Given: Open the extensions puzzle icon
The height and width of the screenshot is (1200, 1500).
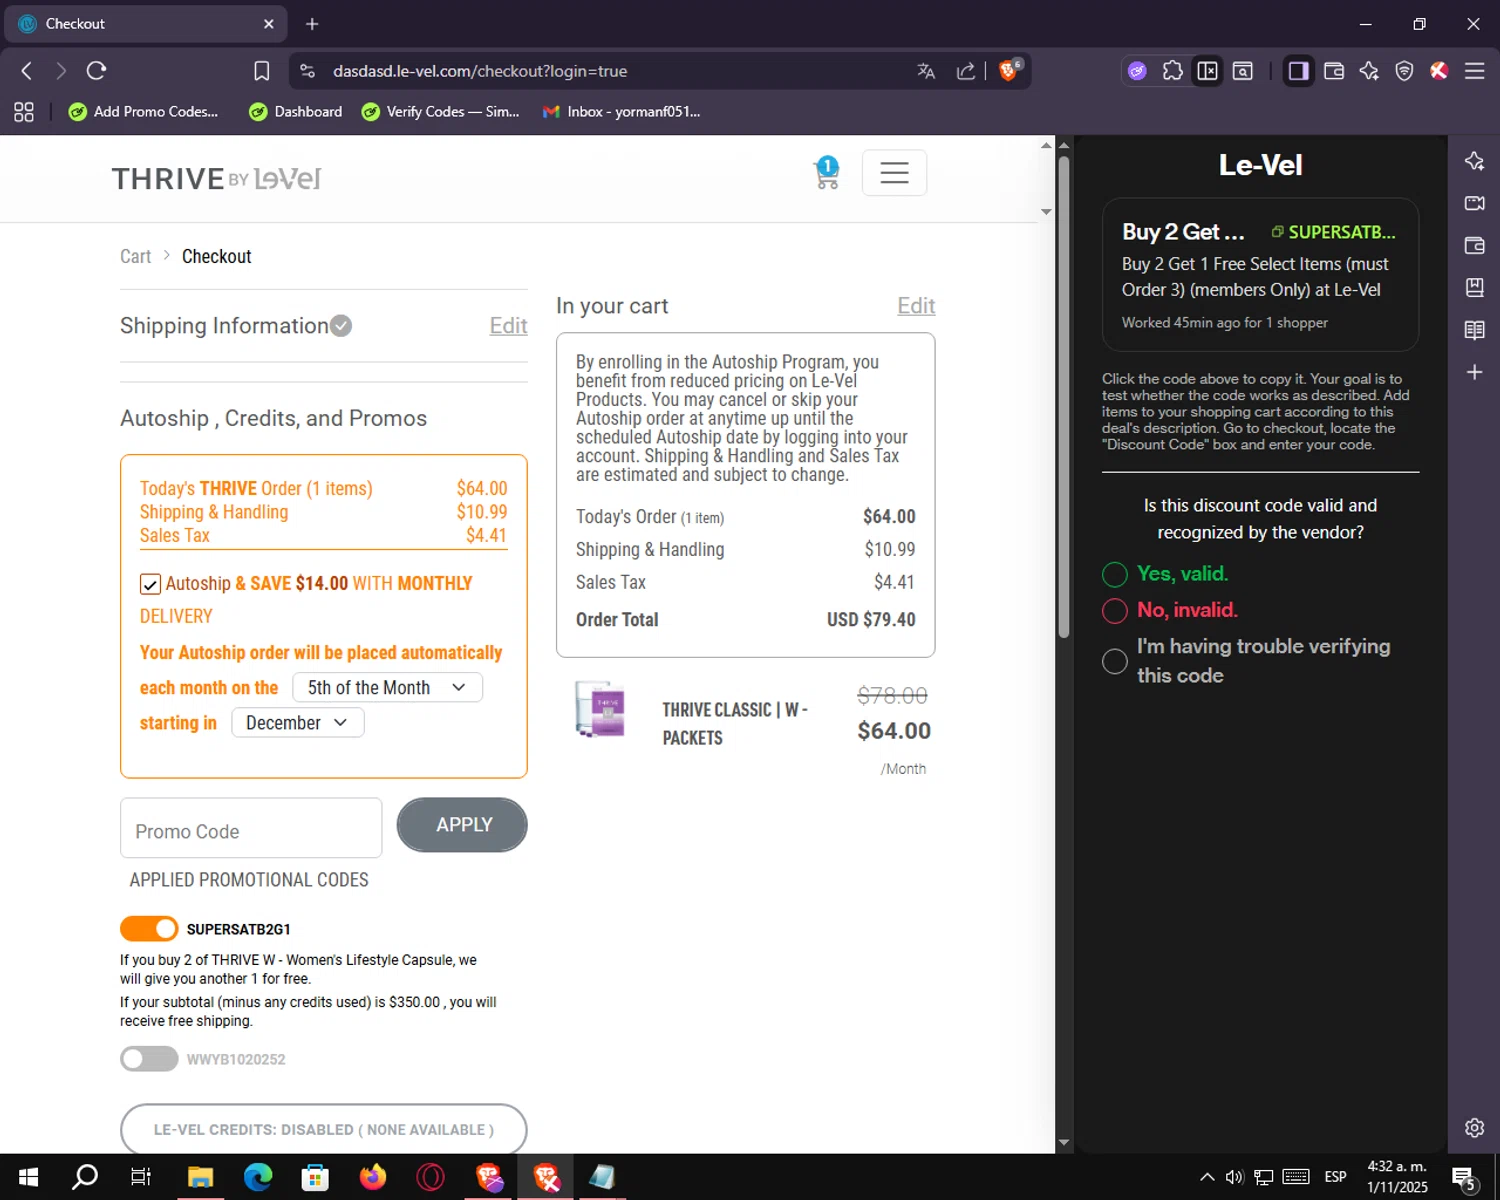Looking at the screenshot, I should [x=1172, y=71].
